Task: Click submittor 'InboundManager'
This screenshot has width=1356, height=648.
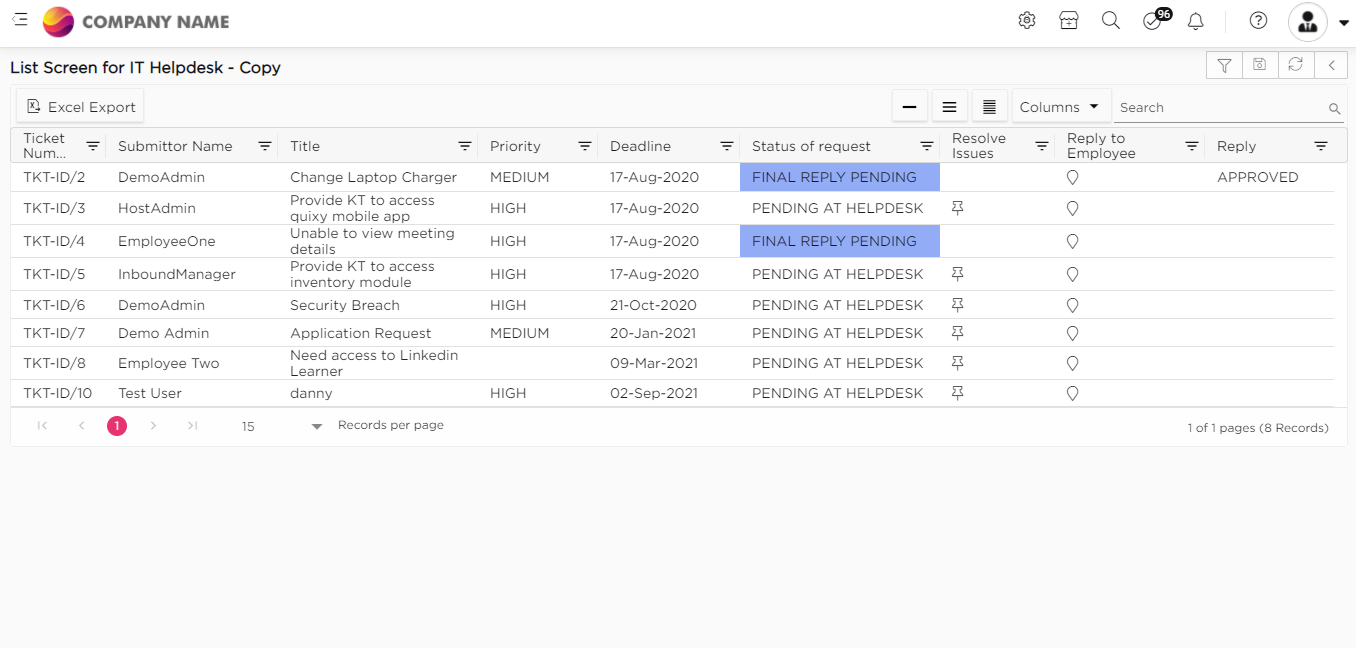Action: (176, 274)
